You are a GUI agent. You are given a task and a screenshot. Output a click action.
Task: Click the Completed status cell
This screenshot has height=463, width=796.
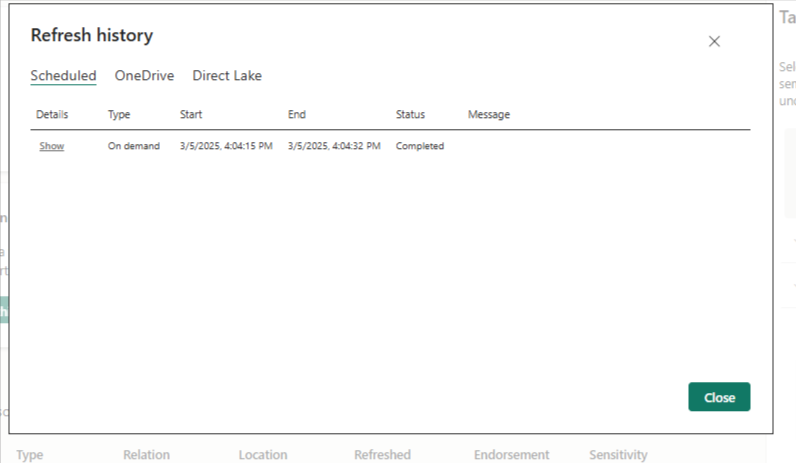click(420, 146)
